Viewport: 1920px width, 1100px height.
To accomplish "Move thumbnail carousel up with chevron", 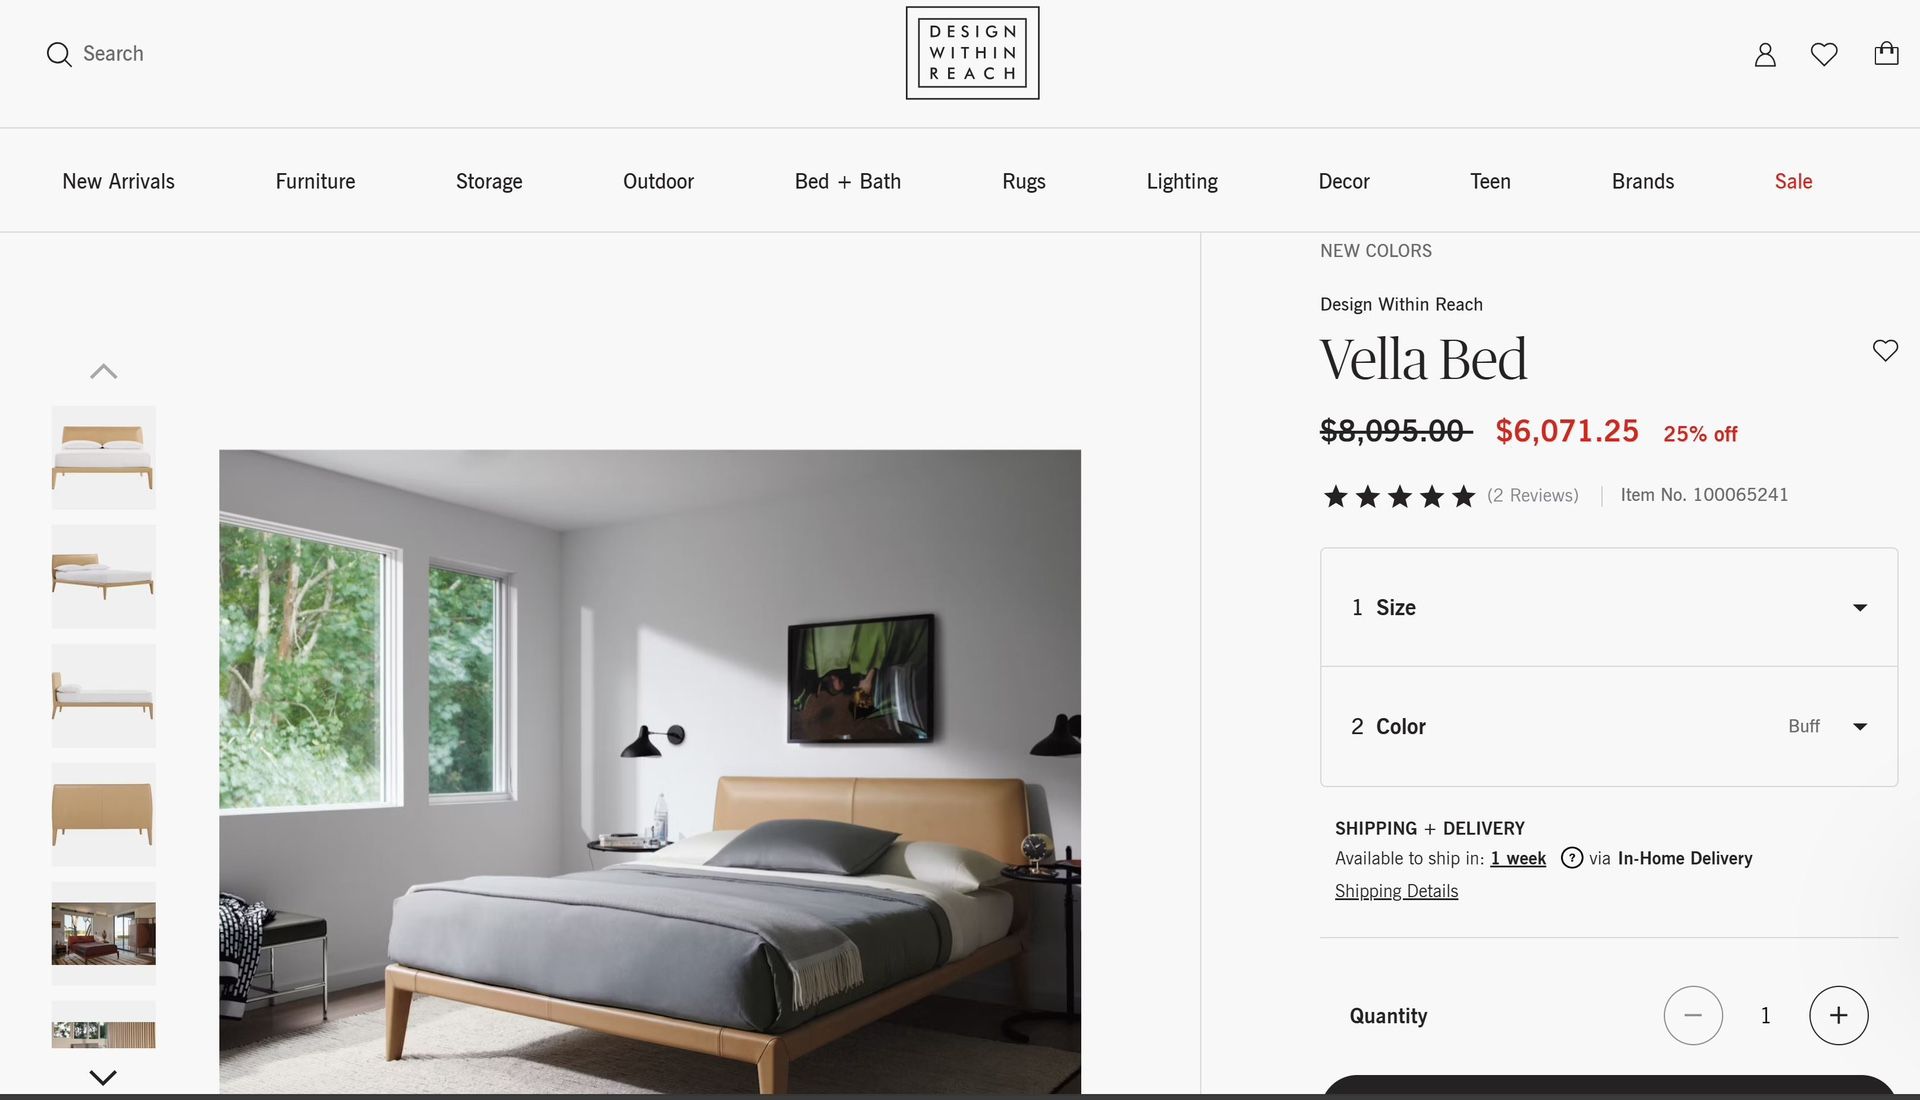I will click(x=103, y=371).
